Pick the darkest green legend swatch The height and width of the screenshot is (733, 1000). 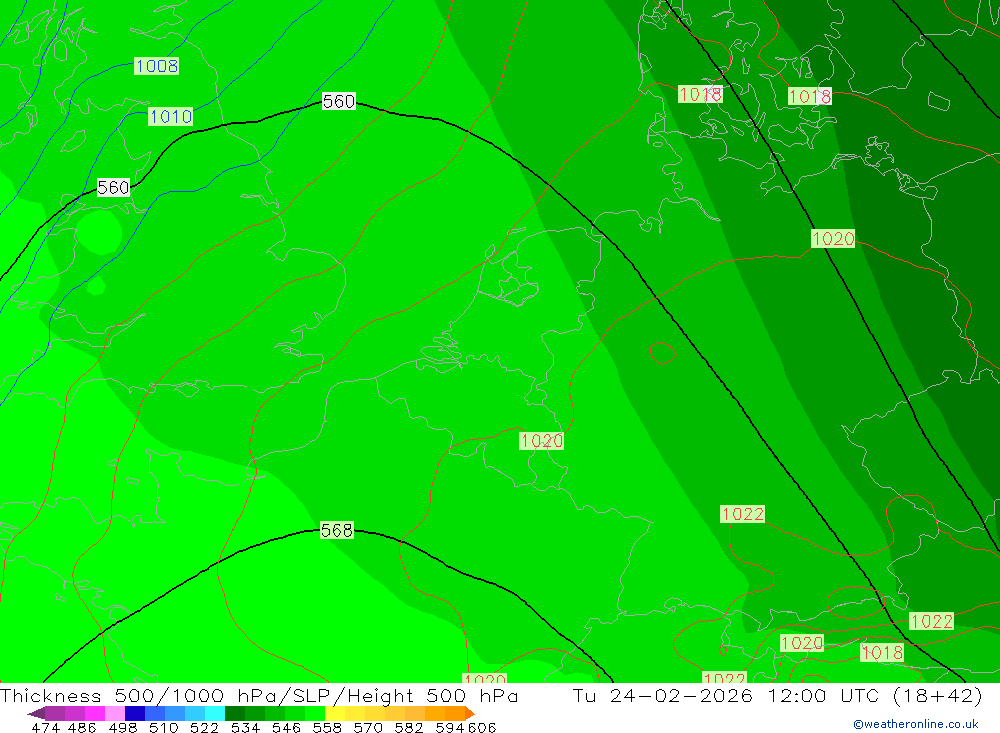pyautogui.click(x=235, y=713)
